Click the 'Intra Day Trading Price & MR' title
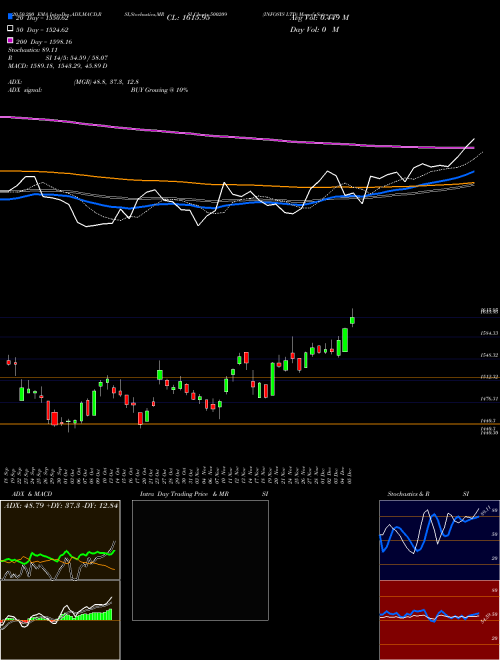 click(x=184, y=494)
